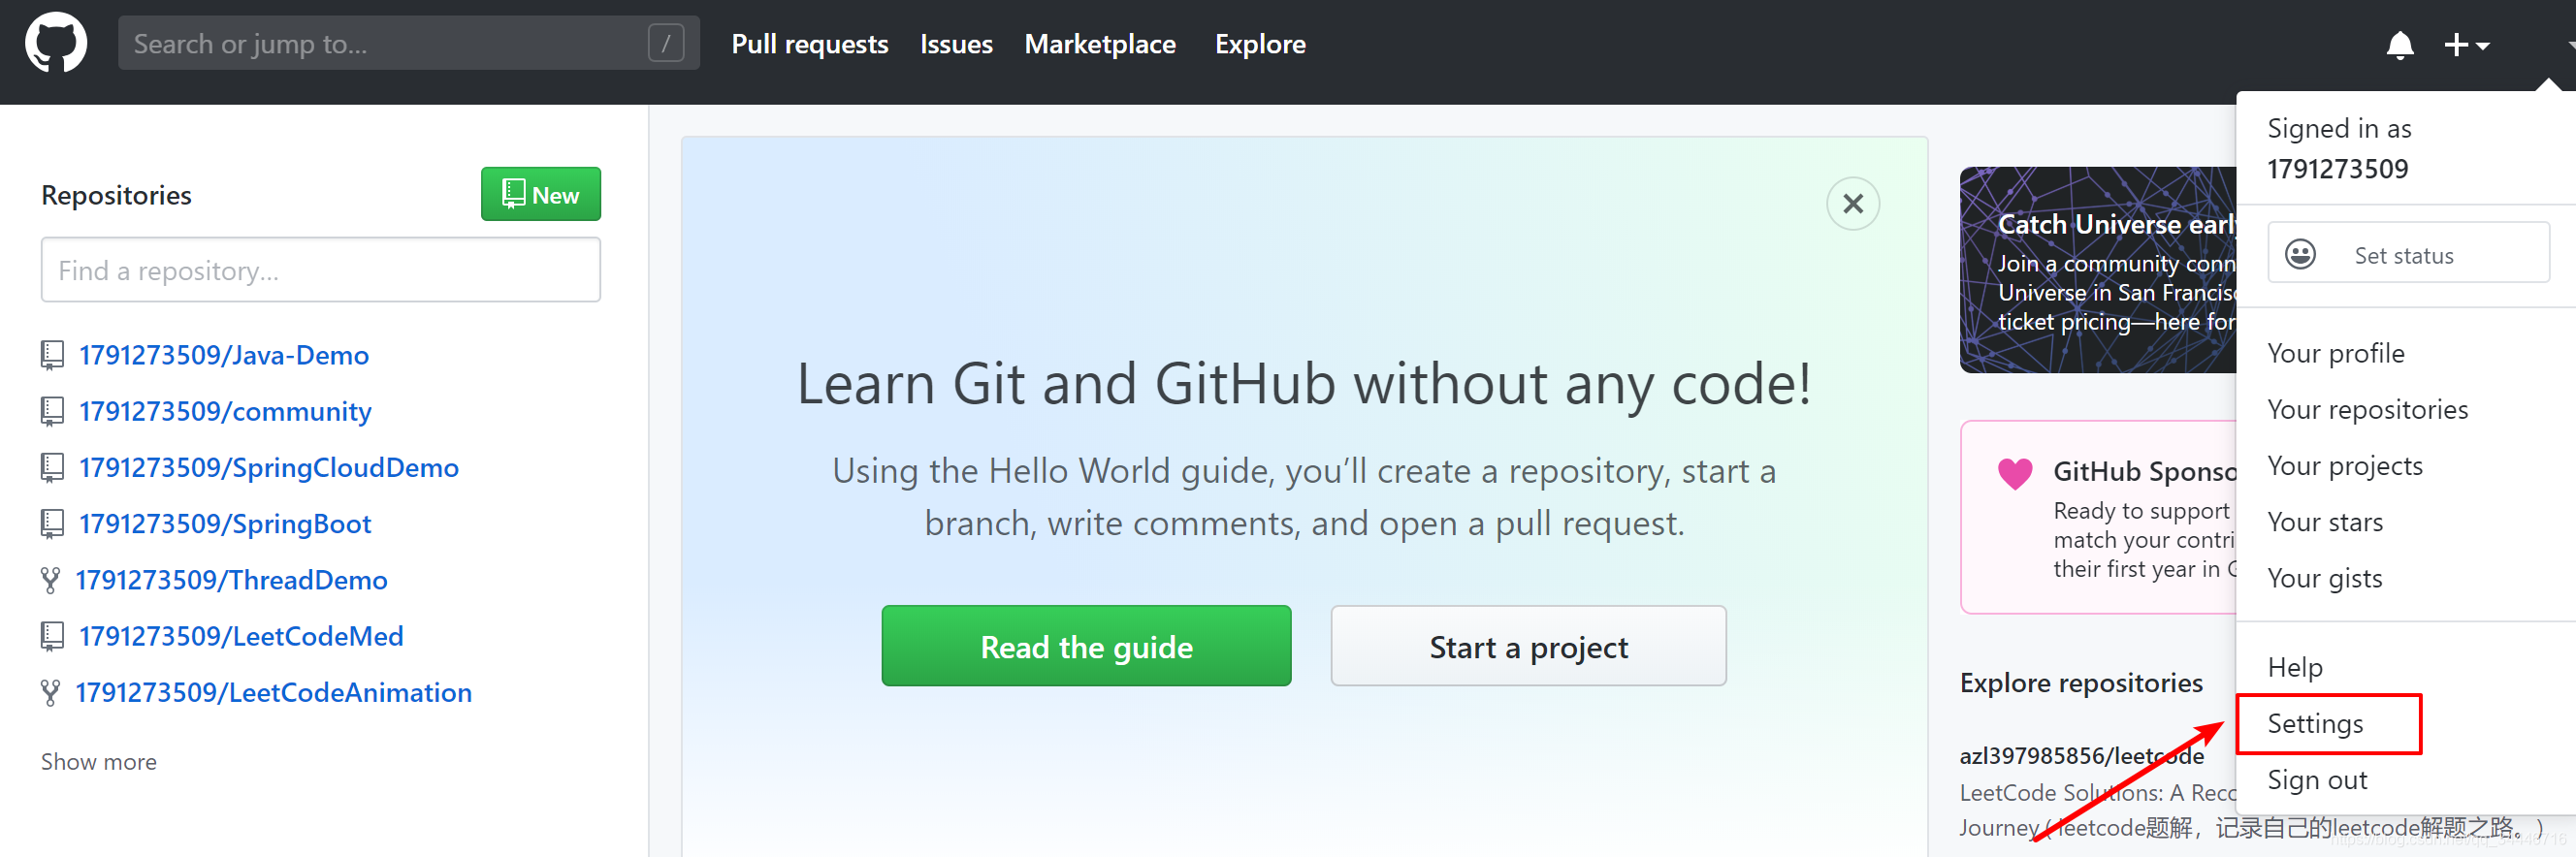Viewport: 2576px width, 857px height.
Task: Choose Sign out in the user menu
Action: click(2317, 779)
